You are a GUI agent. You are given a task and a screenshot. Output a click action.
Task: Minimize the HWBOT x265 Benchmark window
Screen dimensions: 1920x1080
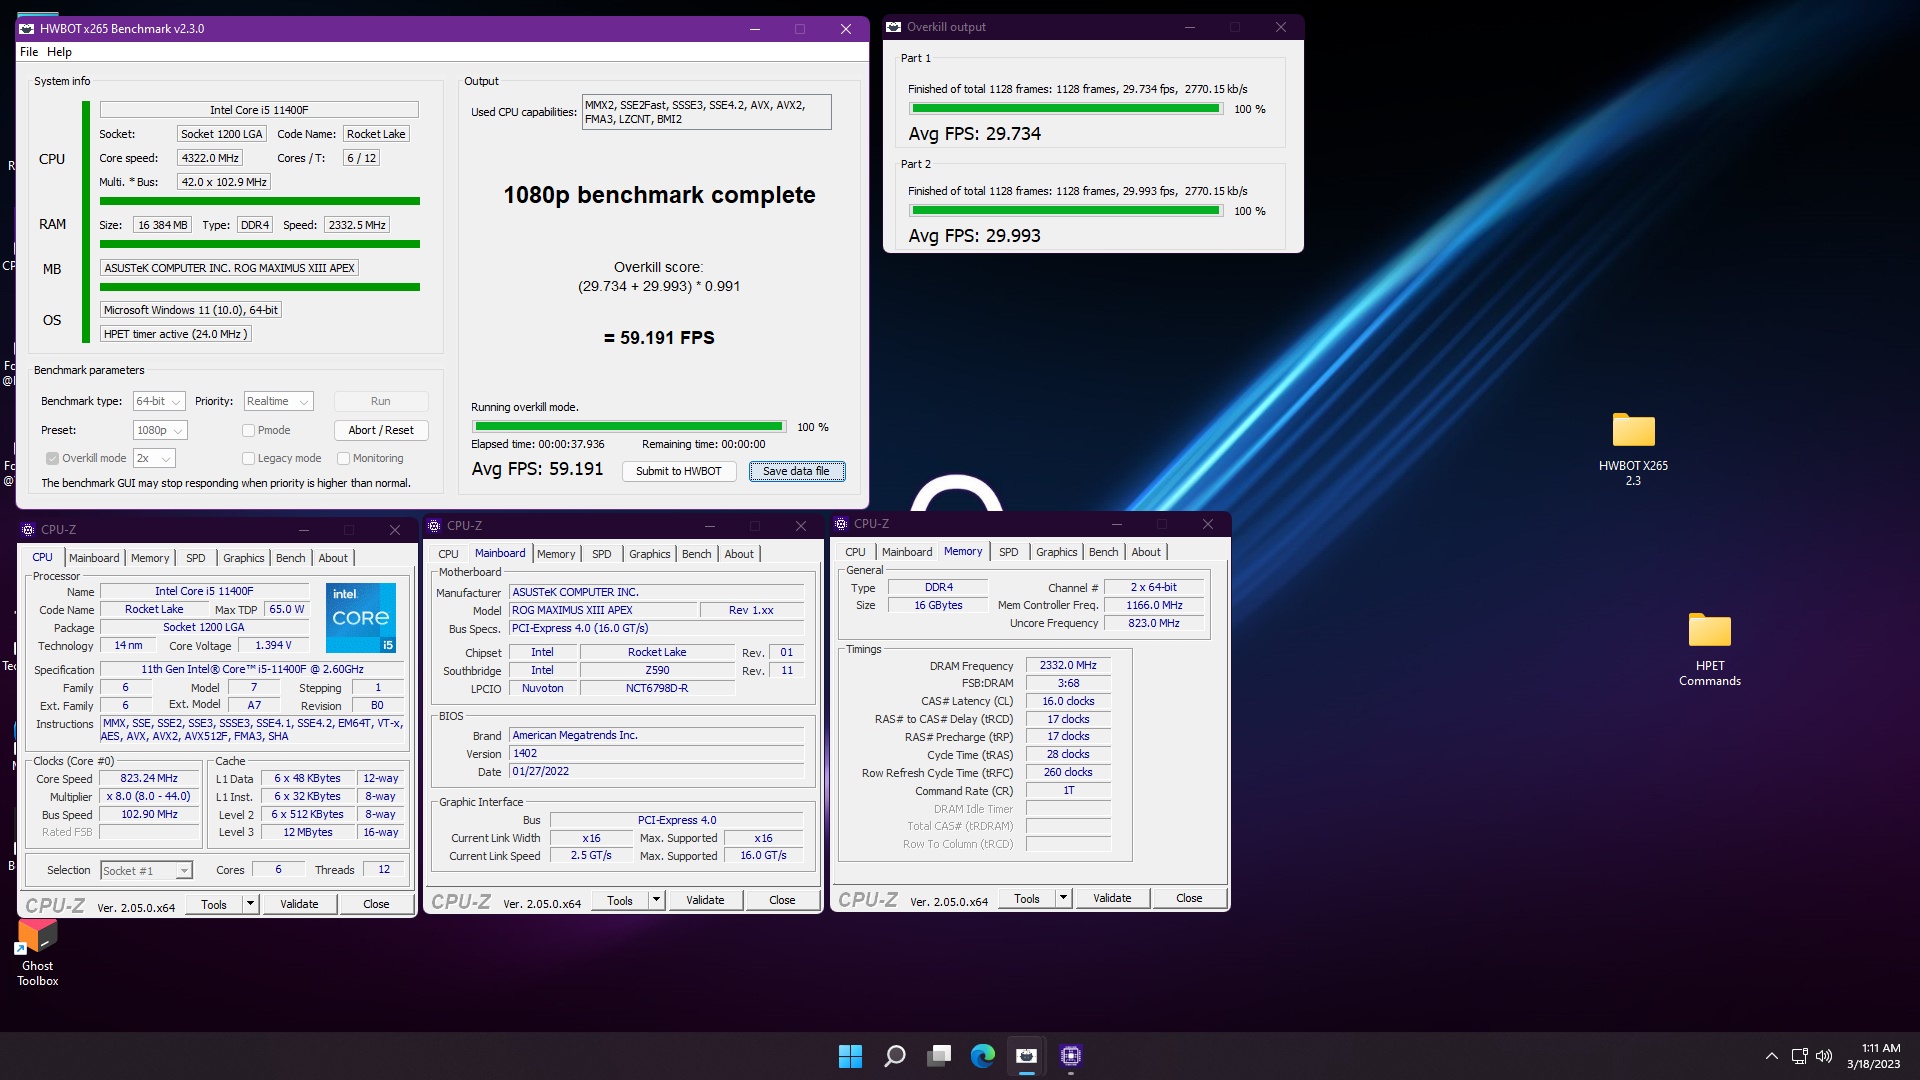[754, 29]
